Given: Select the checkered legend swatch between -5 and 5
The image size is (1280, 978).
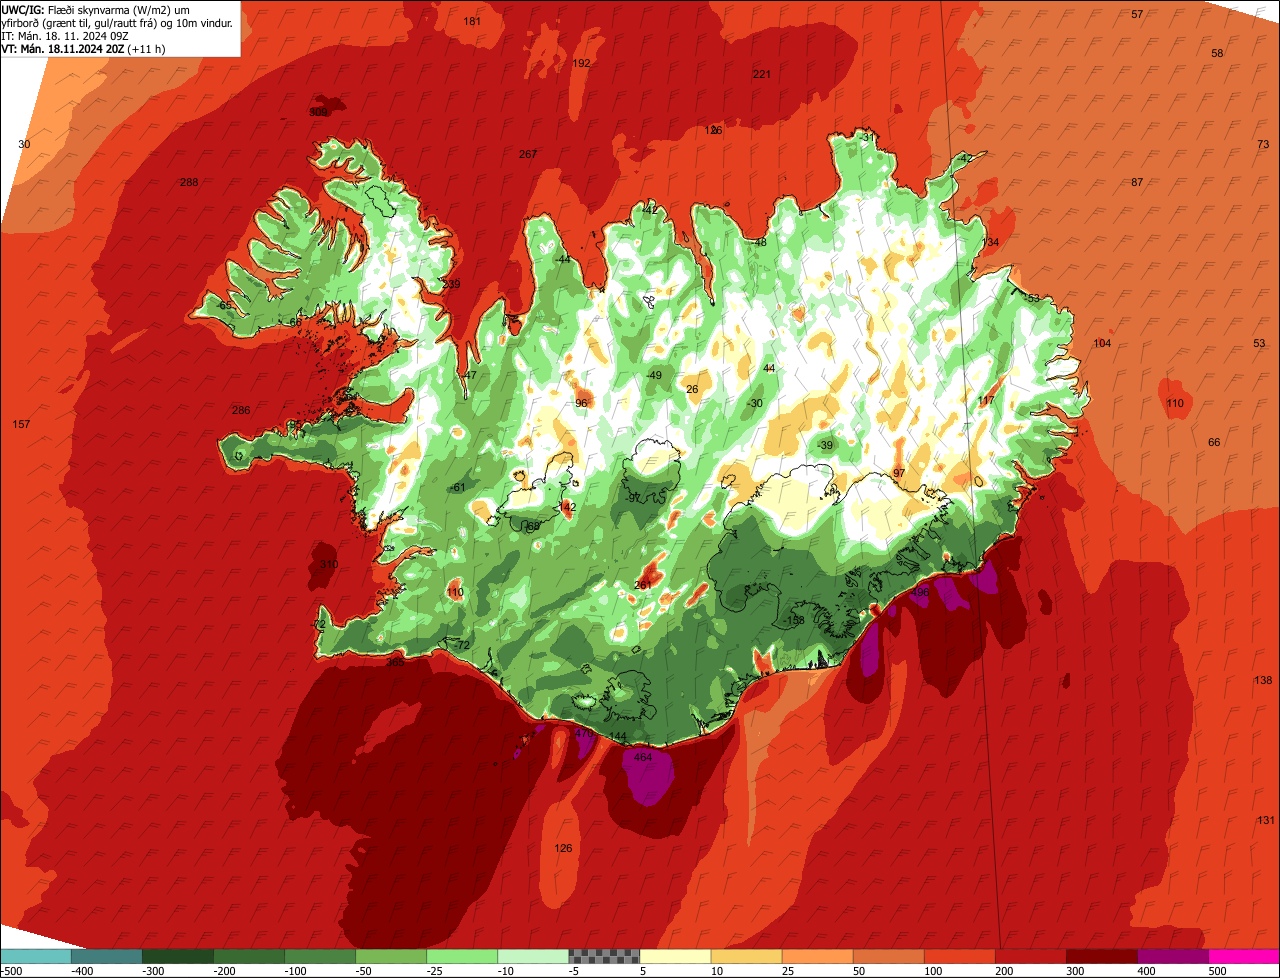Looking at the screenshot, I should [604, 956].
